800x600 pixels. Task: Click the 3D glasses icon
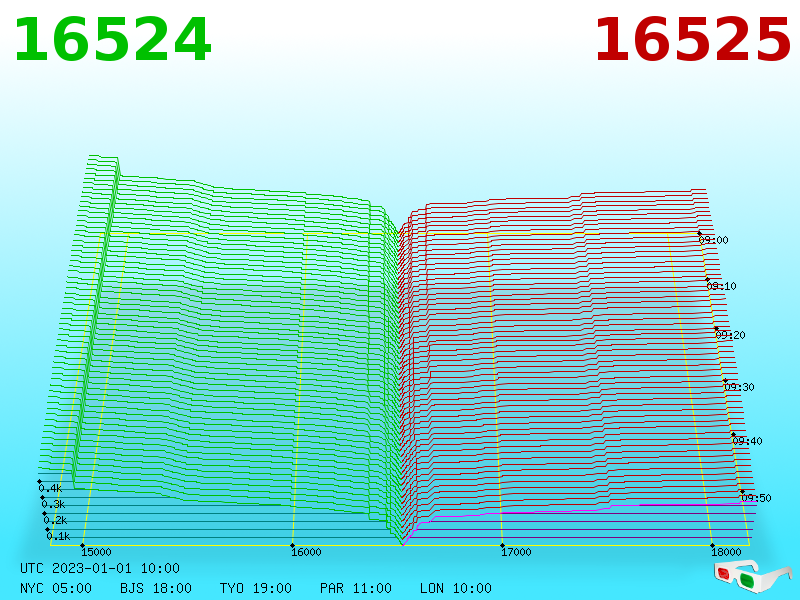point(753,576)
